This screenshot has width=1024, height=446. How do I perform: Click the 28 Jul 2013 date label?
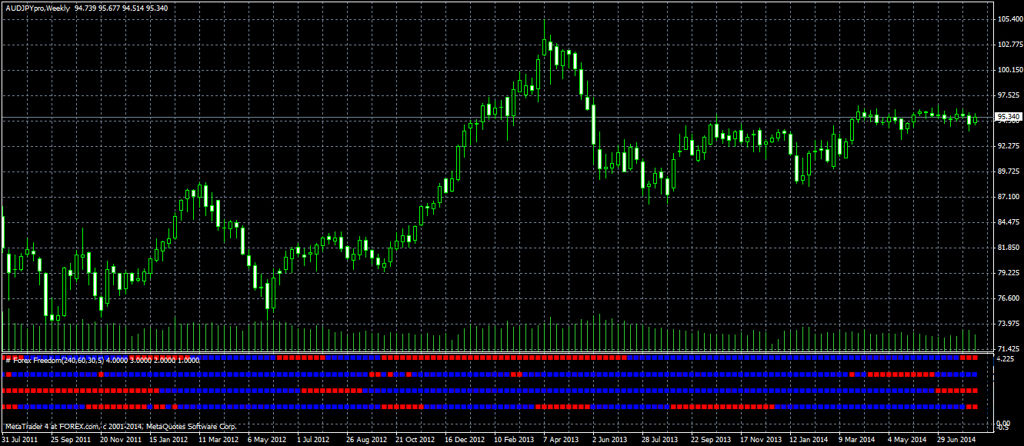(x=662, y=439)
